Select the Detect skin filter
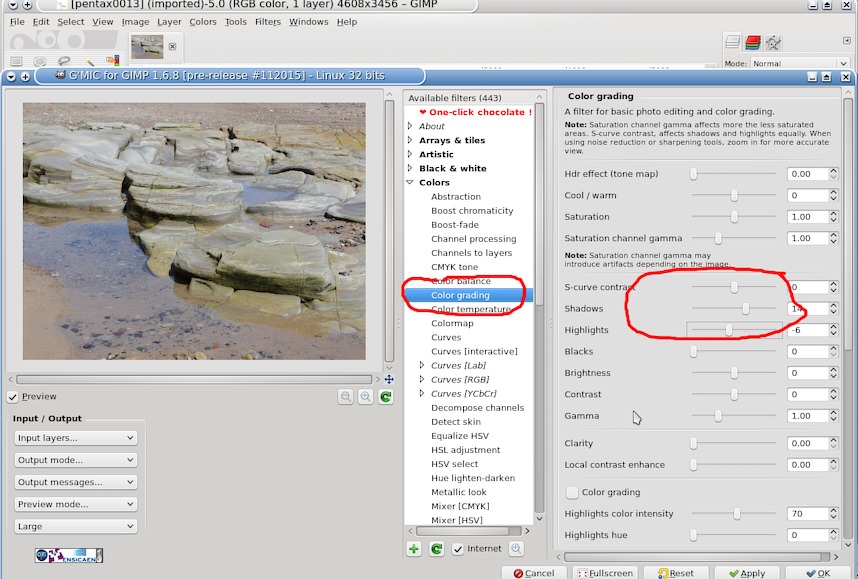858x579 pixels. point(456,422)
